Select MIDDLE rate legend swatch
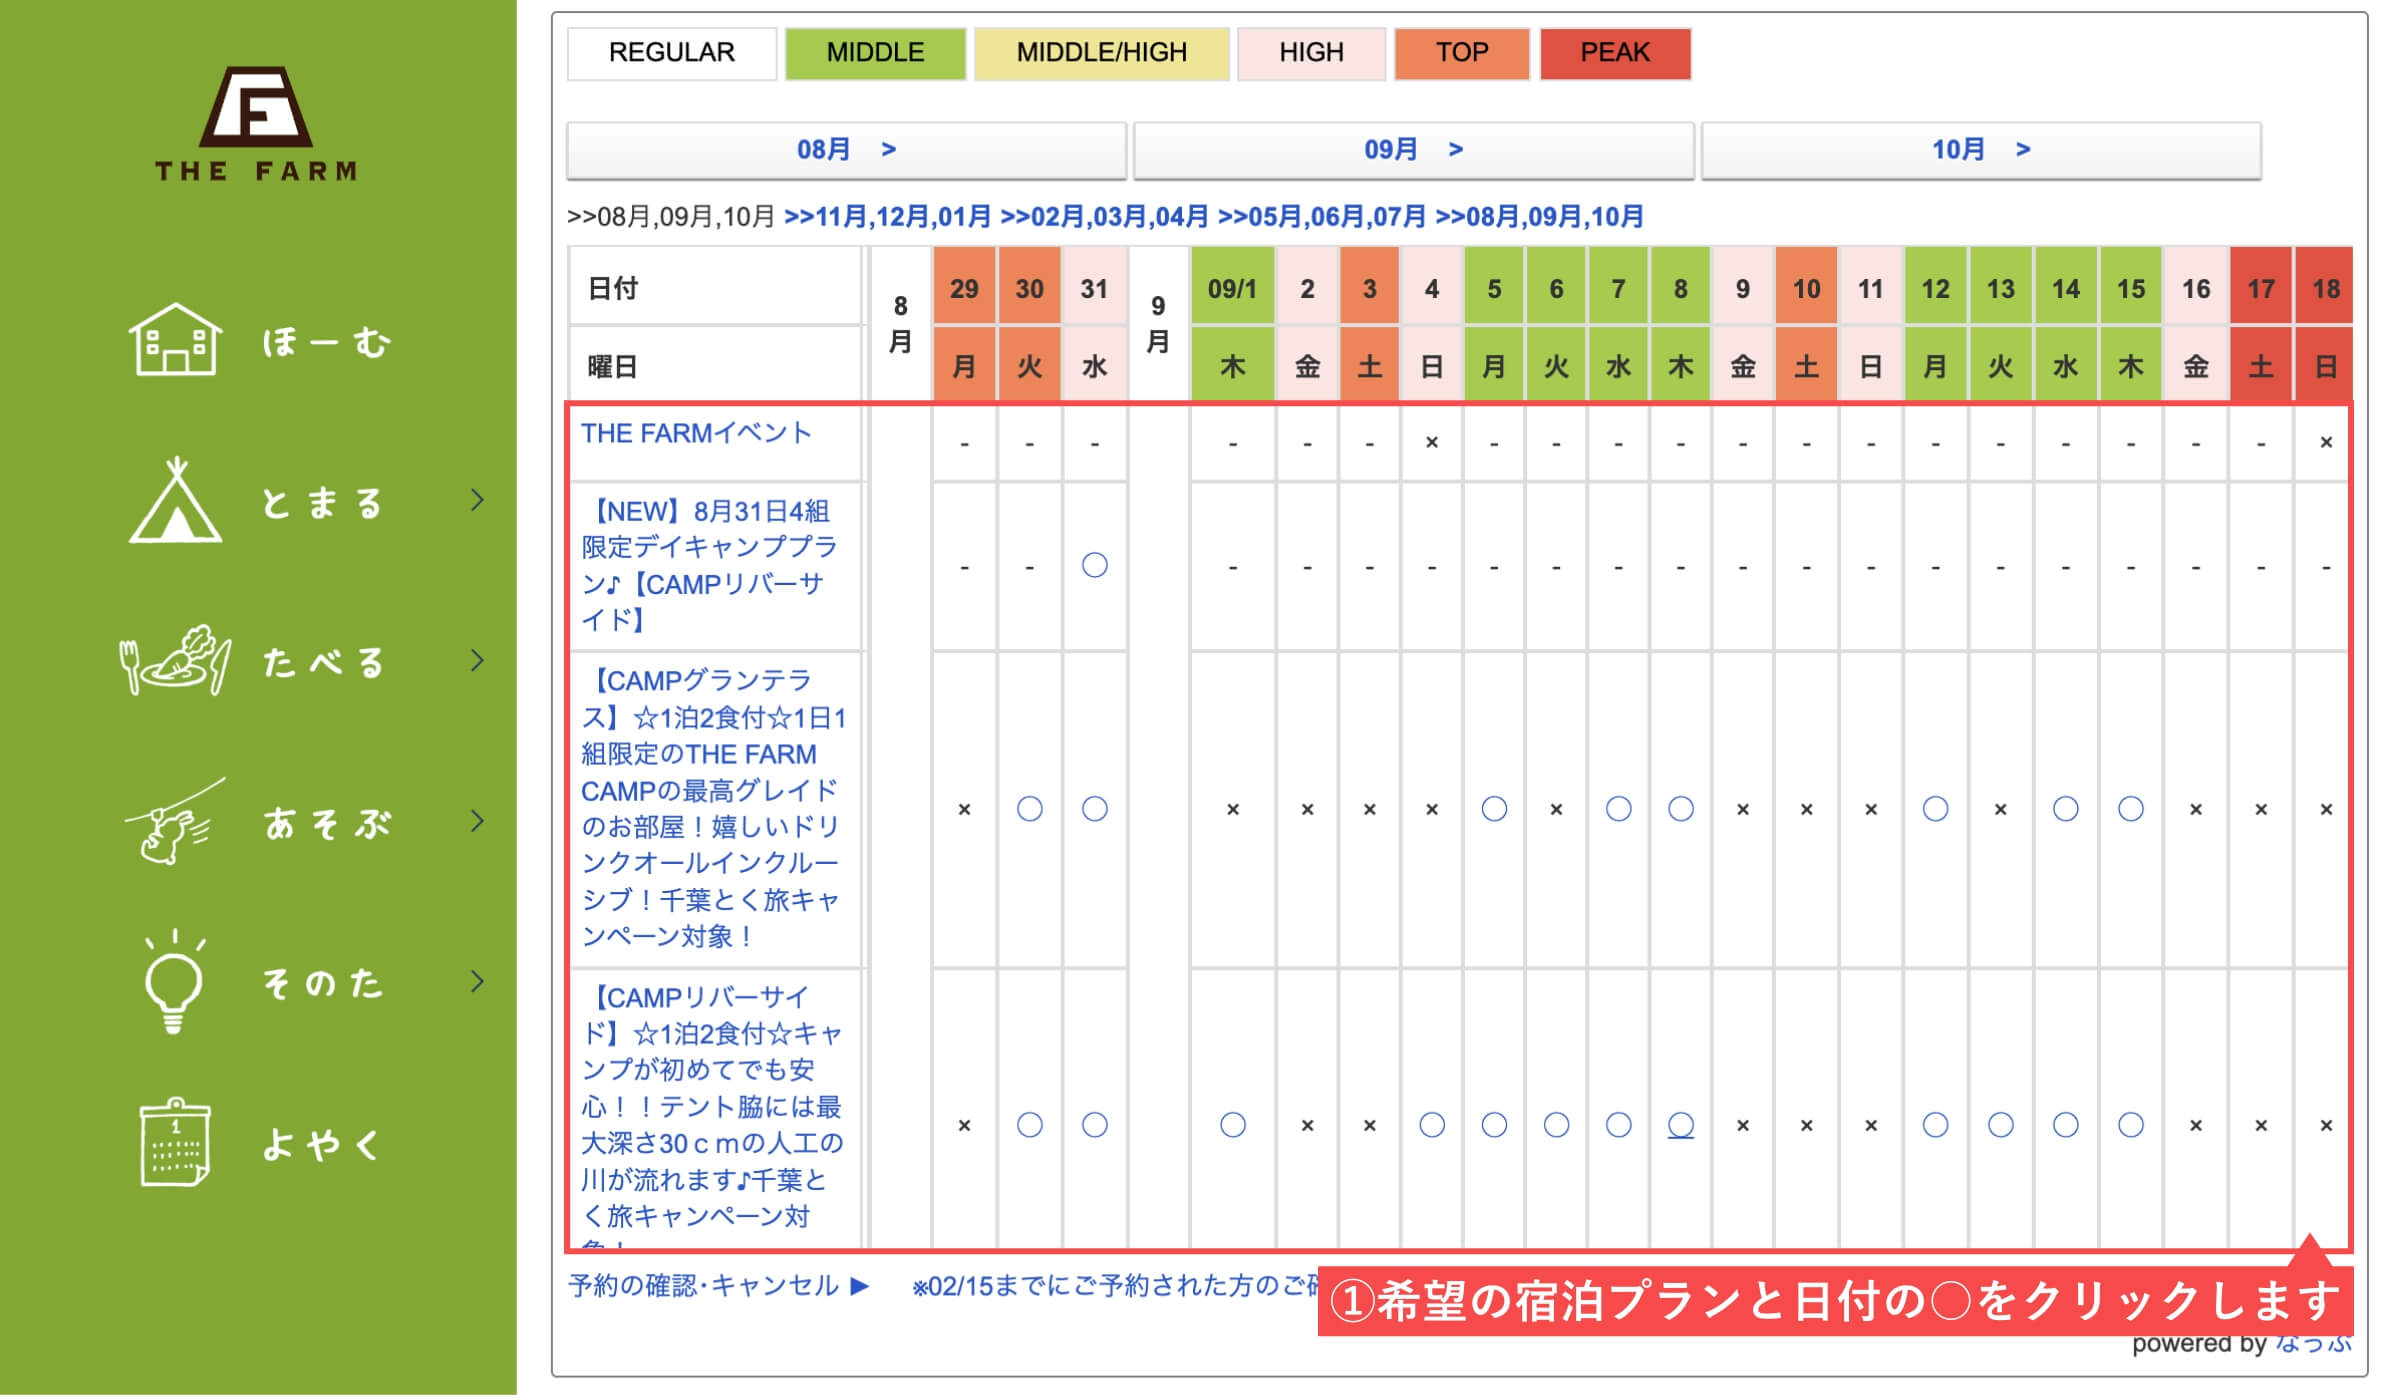Screen dimensions: 2400x1395 (875, 53)
